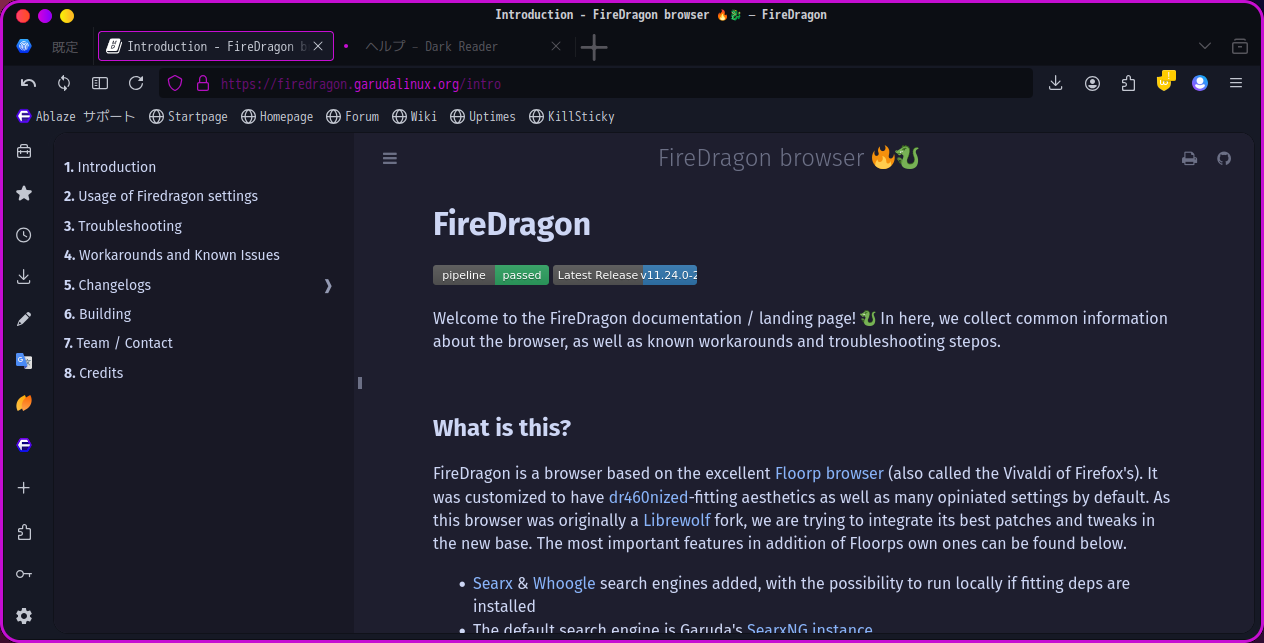The image size is (1264, 643).
Task: Open the Forum bookmark
Action: [352, 116]
